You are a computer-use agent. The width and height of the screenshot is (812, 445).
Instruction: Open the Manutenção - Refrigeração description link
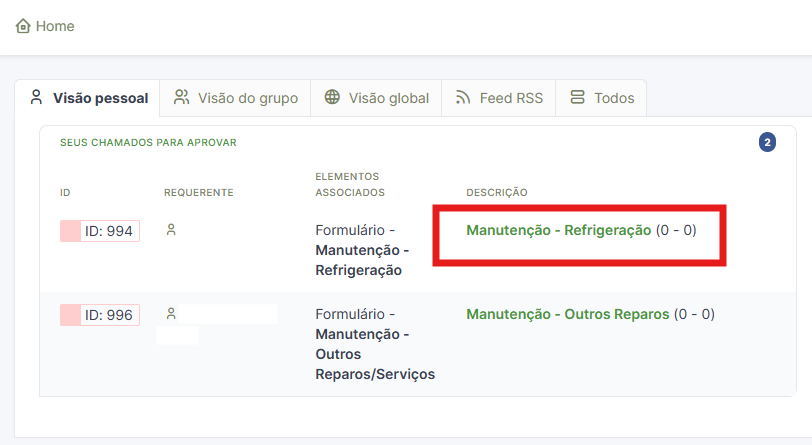(x=559, y=230)
